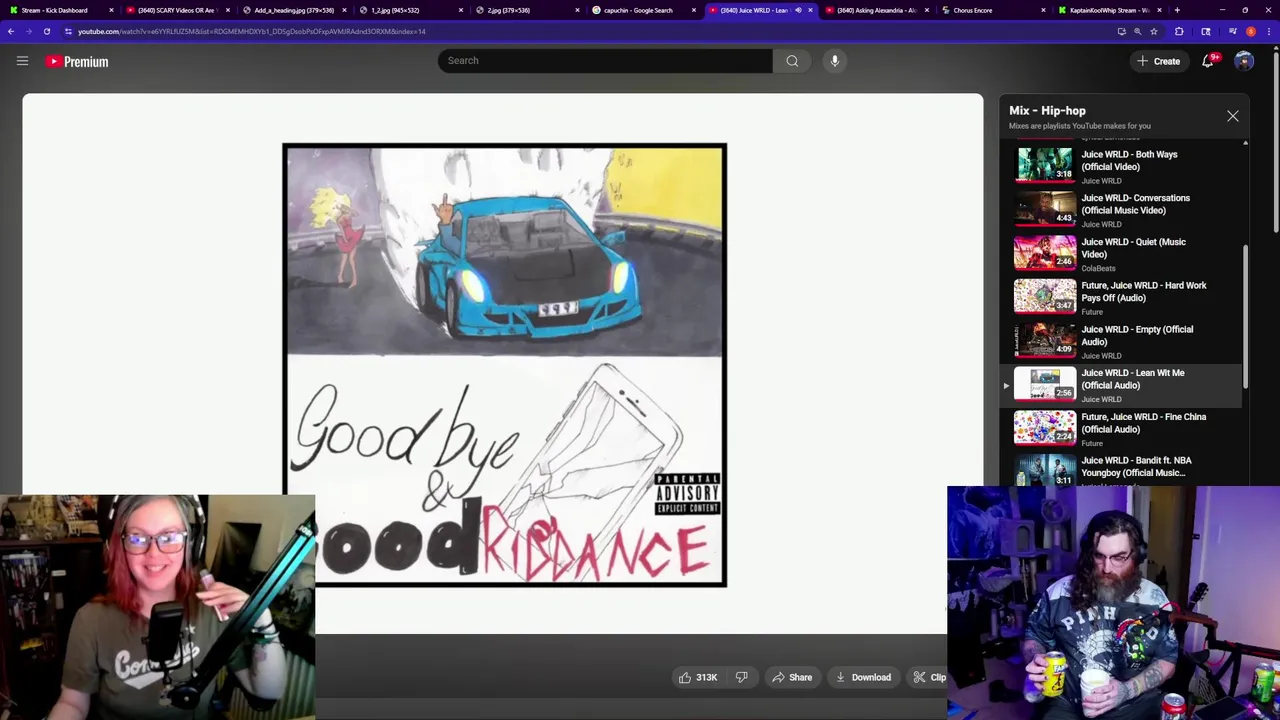The image size is (1280, 720).
Task: Go back using the browser back arrow
Action: (x=11, y=31)
